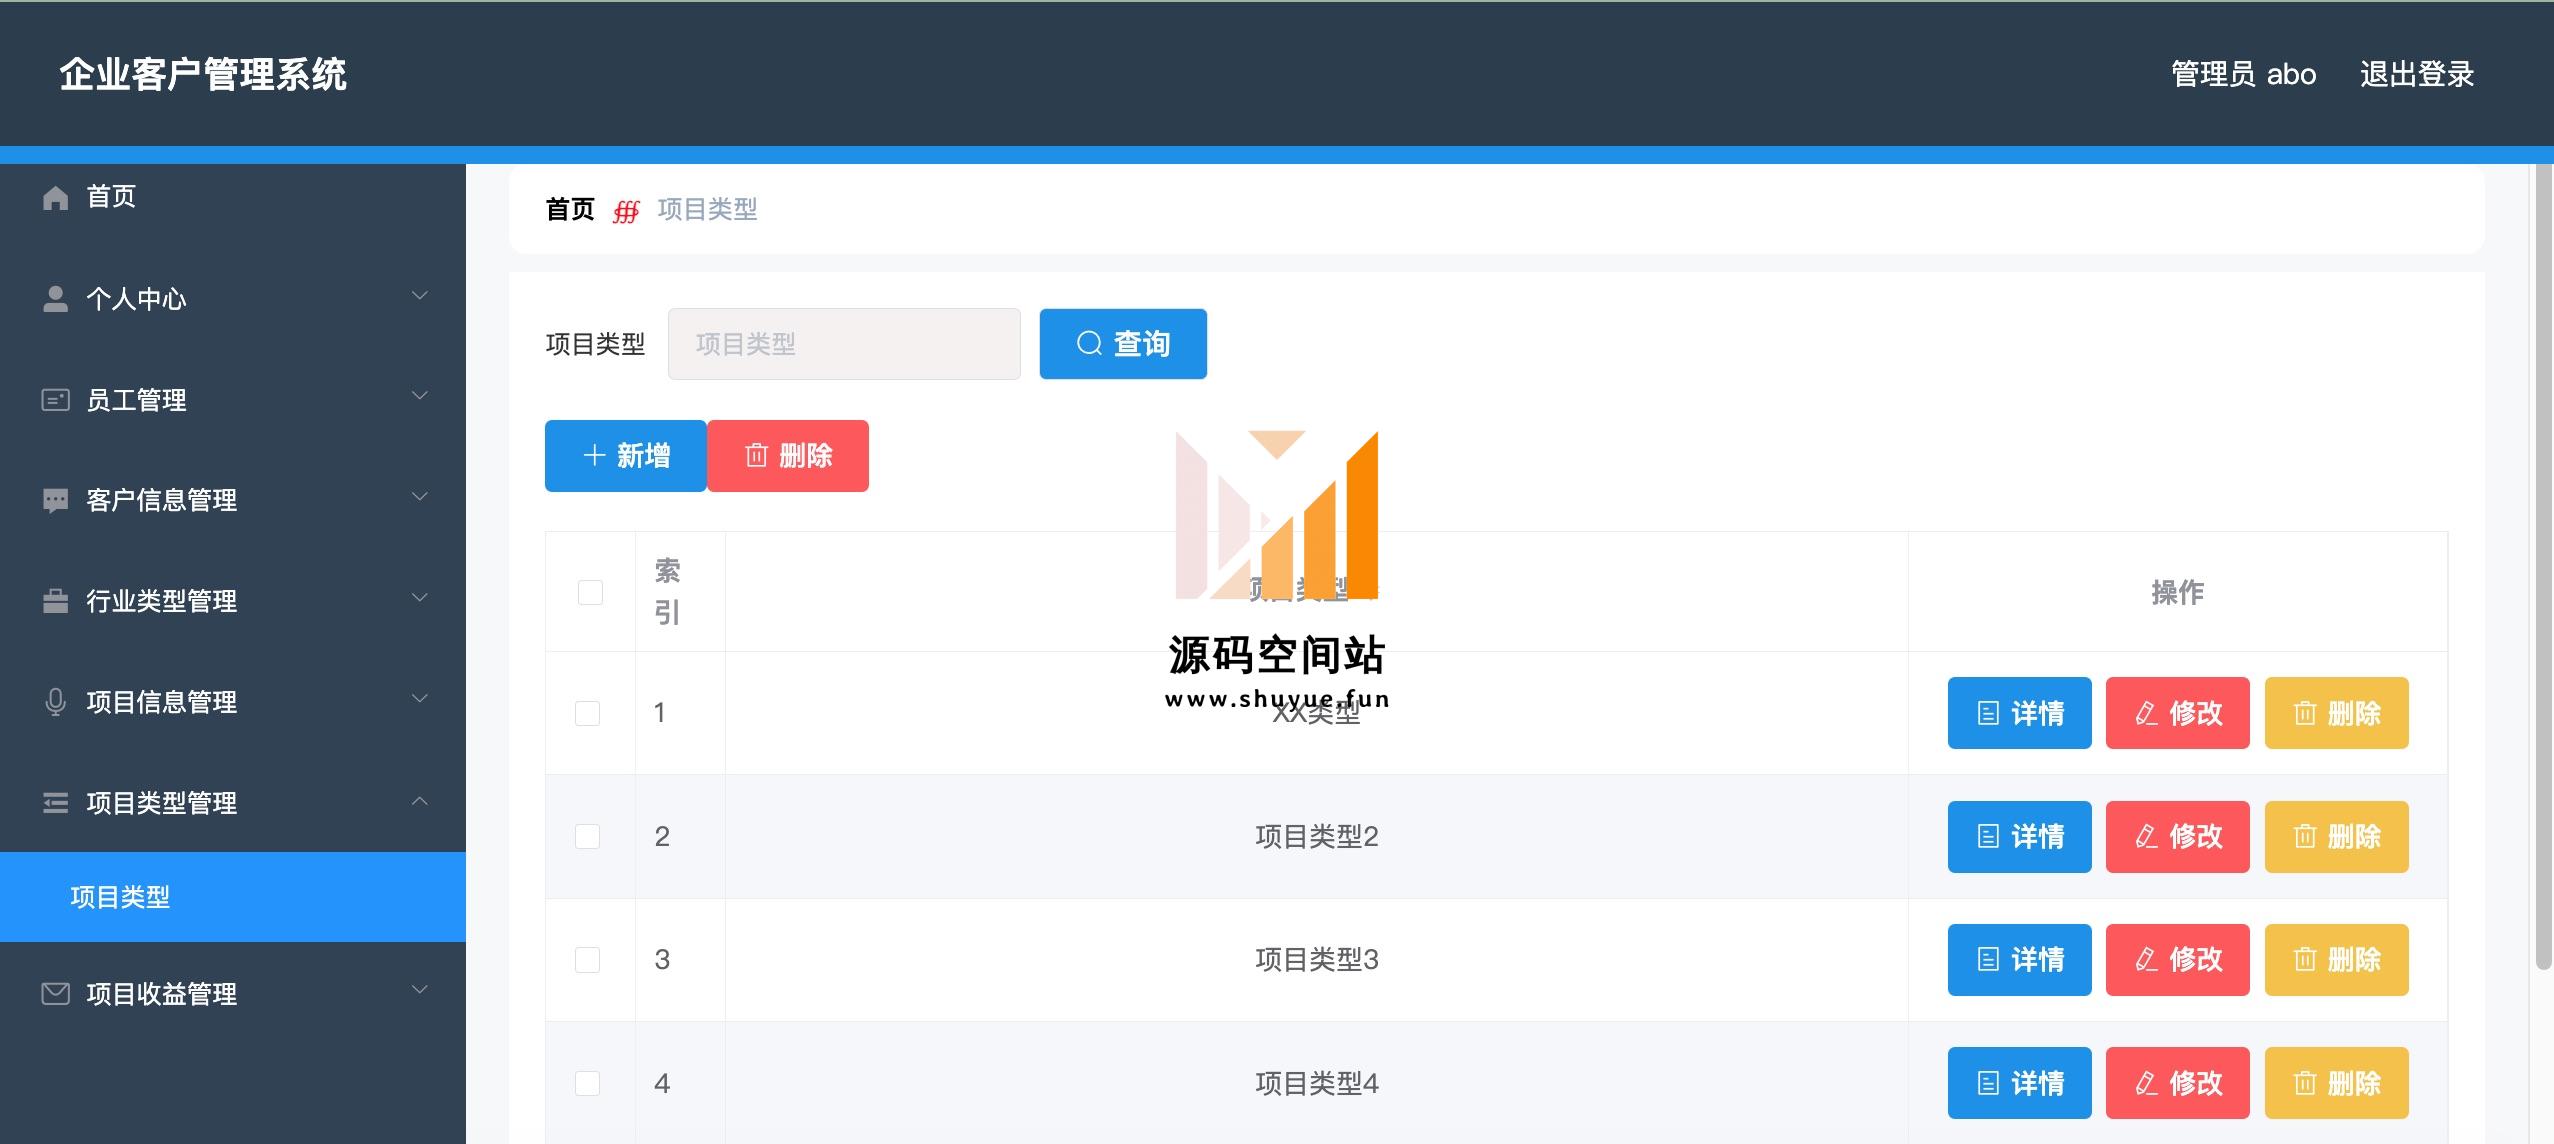Click the microphone icon beside 项目信息管理
This screenshot has width=2554, height=1144.
[x=56, y=702]
